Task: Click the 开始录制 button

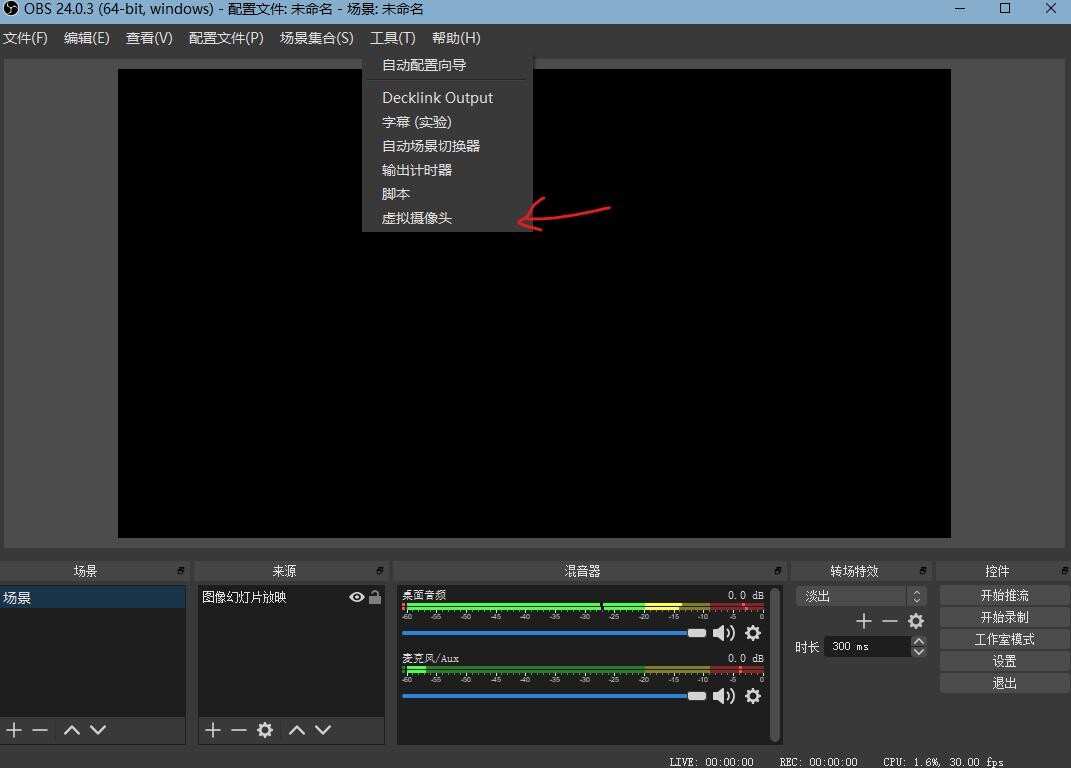Action: (x=1004, y=617)
